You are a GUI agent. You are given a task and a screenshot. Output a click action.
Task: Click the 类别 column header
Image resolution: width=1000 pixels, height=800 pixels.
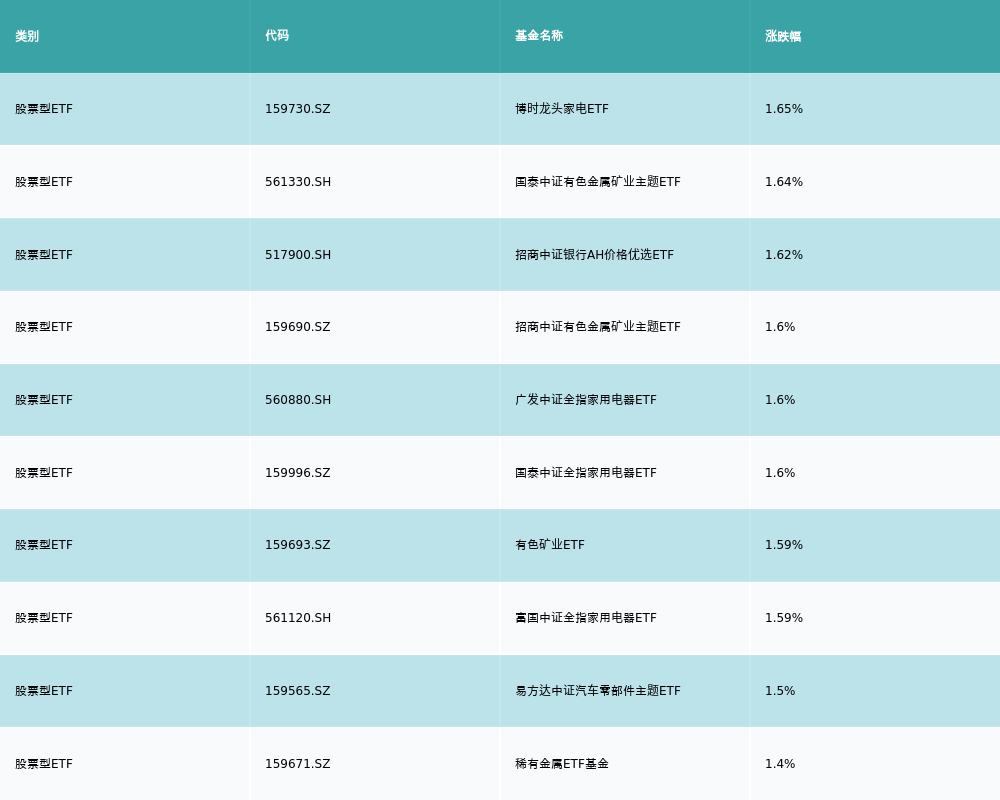point(27,36)
